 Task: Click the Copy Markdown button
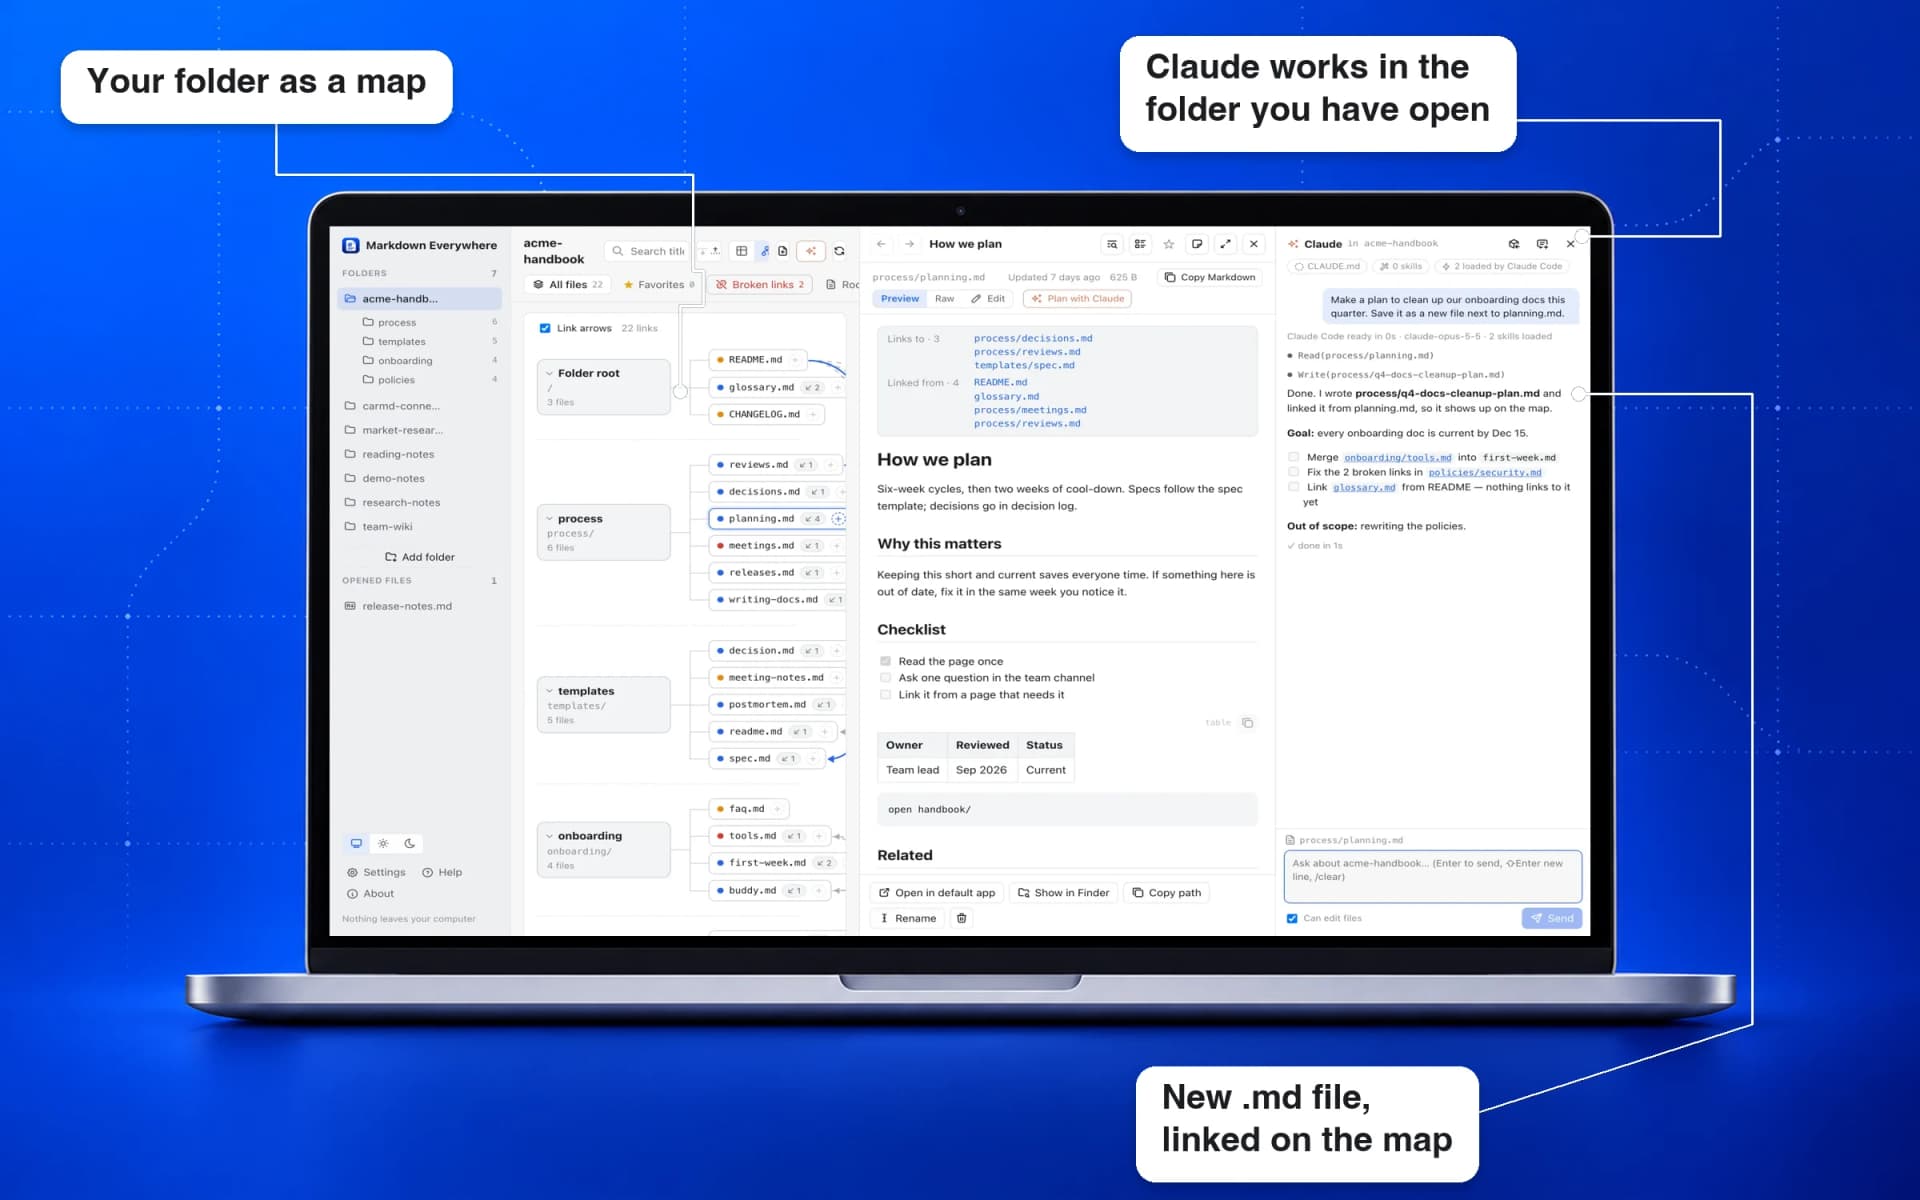tap(1209, 278)
